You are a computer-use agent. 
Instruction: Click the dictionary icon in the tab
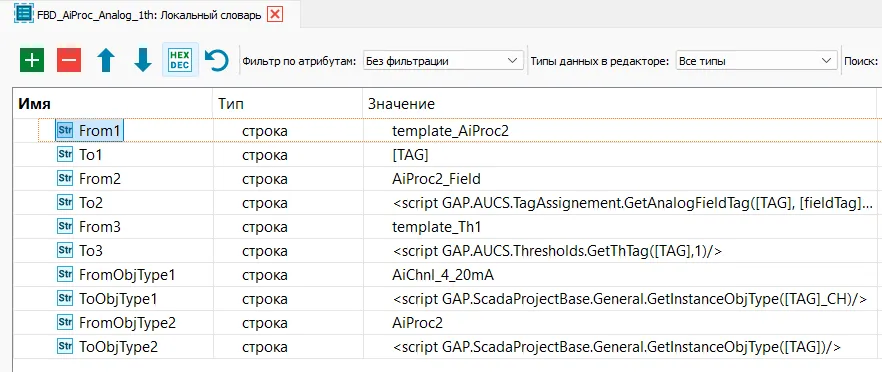(24, 14)
